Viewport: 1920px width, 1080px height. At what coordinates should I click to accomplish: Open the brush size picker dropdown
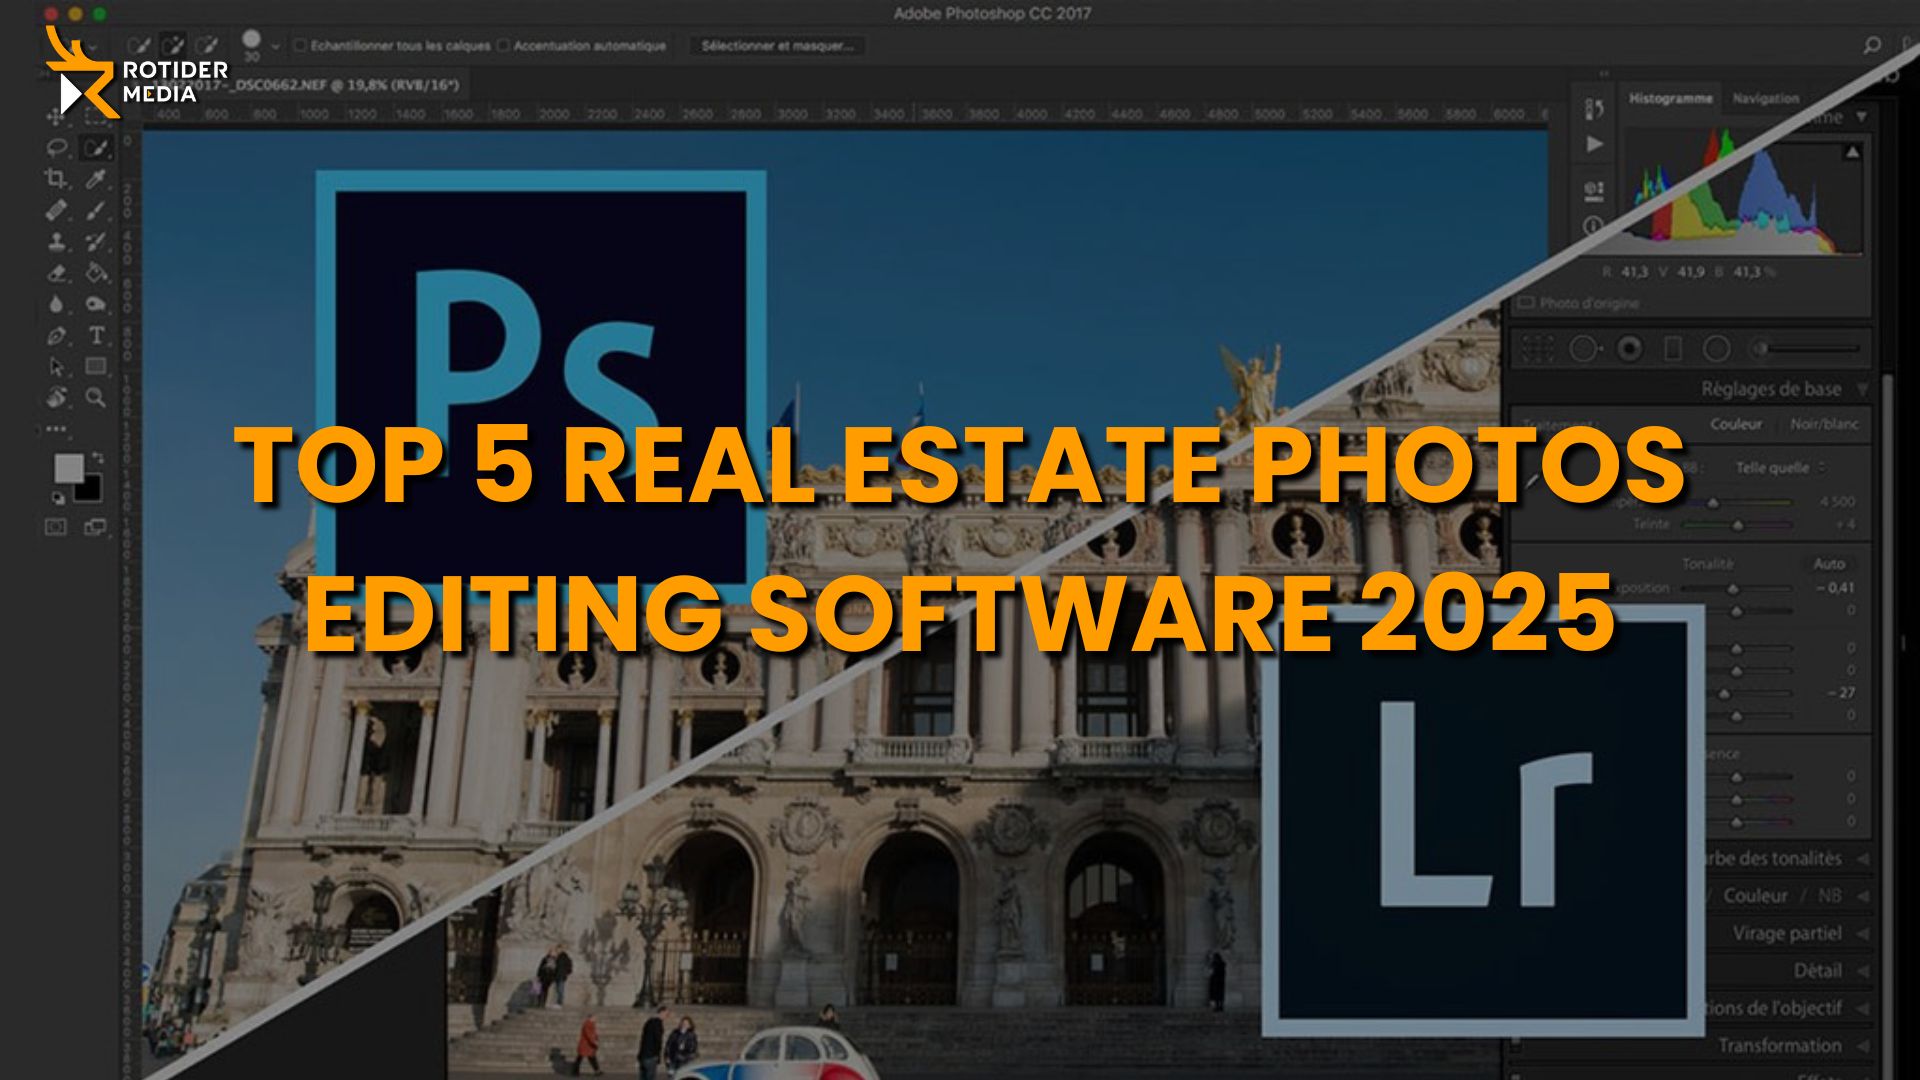point(275,46)
